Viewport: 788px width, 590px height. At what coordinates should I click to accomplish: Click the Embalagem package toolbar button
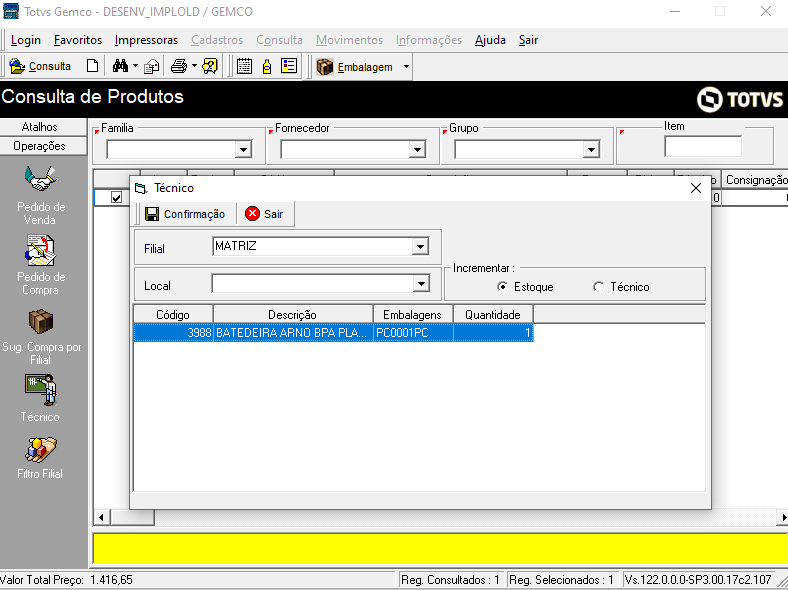[355, 66]
